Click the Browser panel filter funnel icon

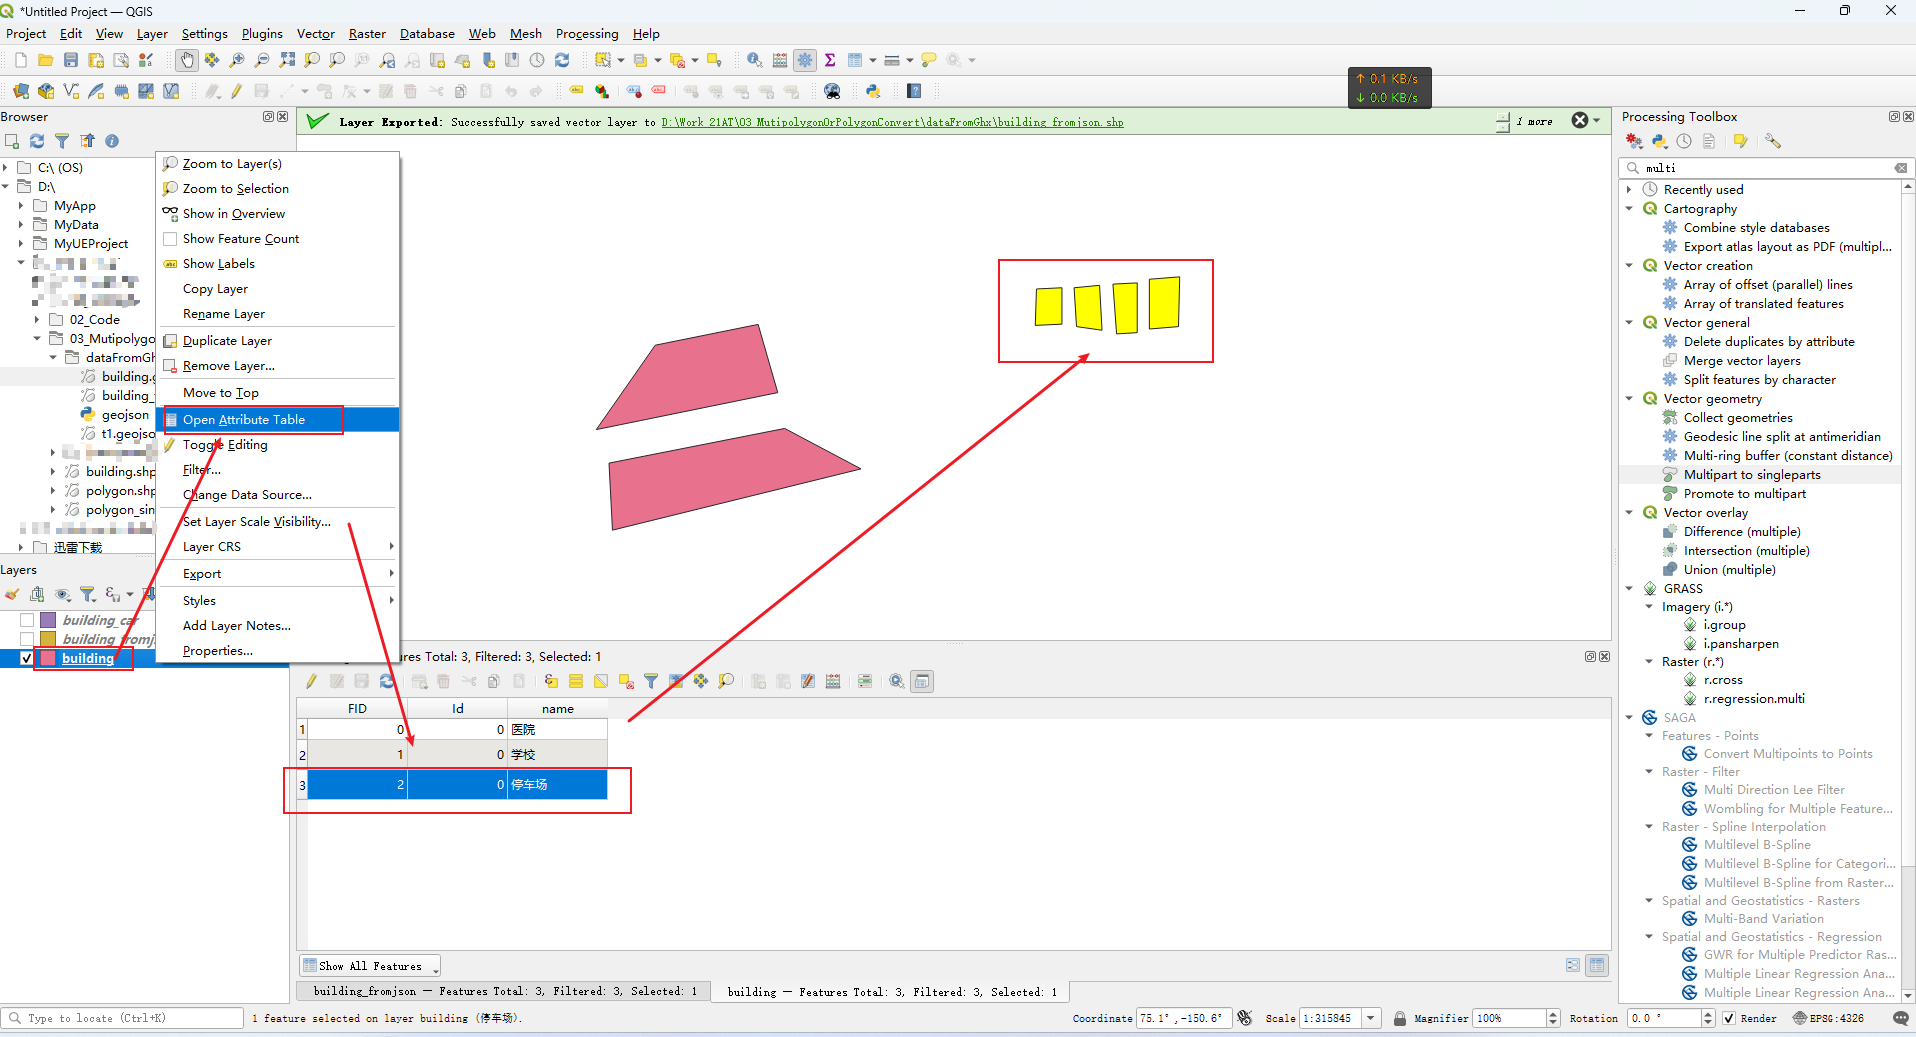(x=62, y=141)
